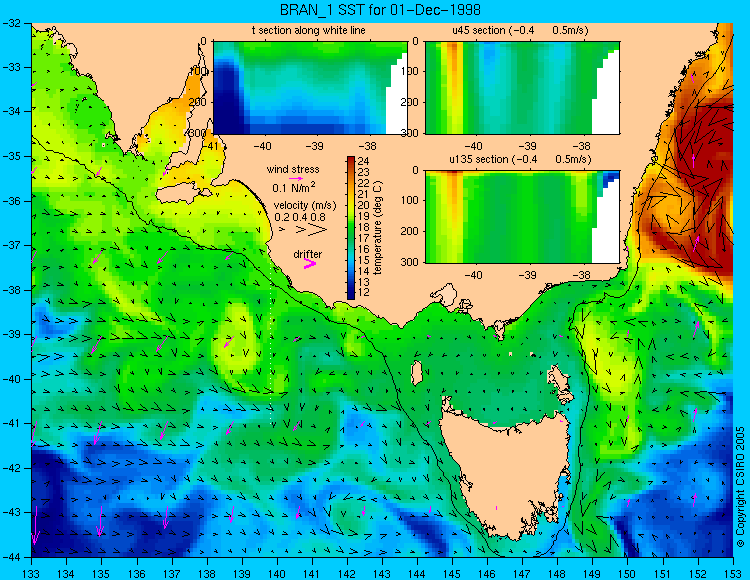
Task: Click the vertical temperature color bar
Action: pyautogui.click(x=351, y=228)
